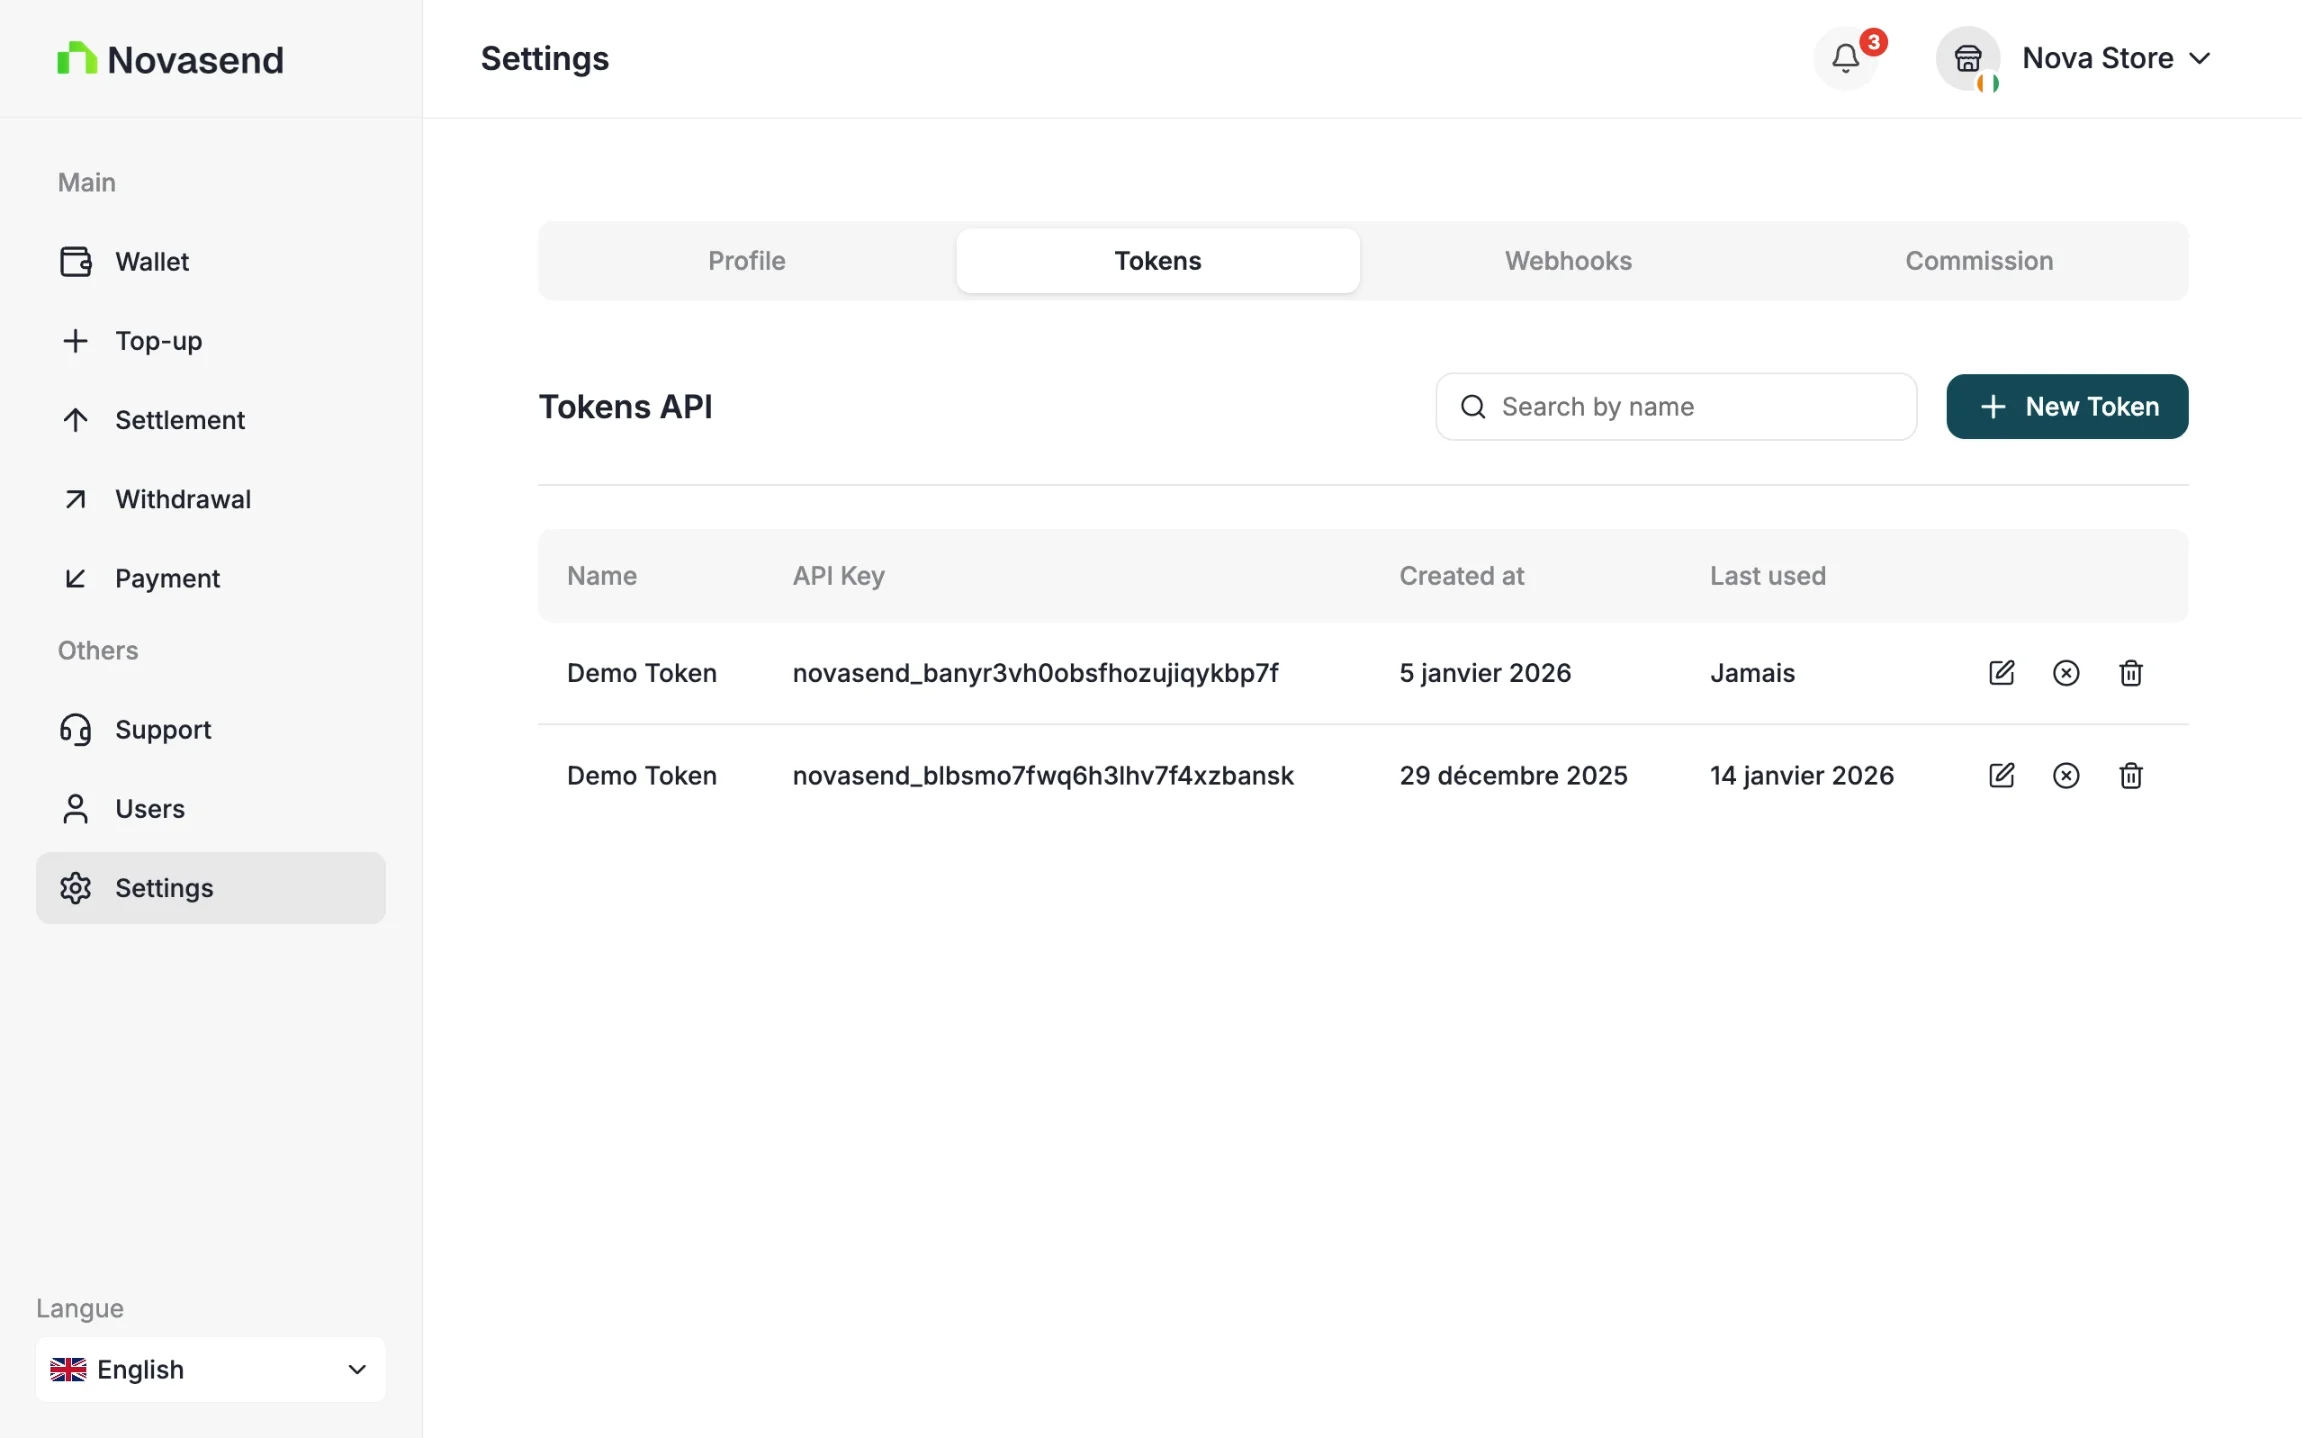Edit the first Demo Token row
The width and height of the screenshot is (2302, 1438).
[x=2001, y=673]
